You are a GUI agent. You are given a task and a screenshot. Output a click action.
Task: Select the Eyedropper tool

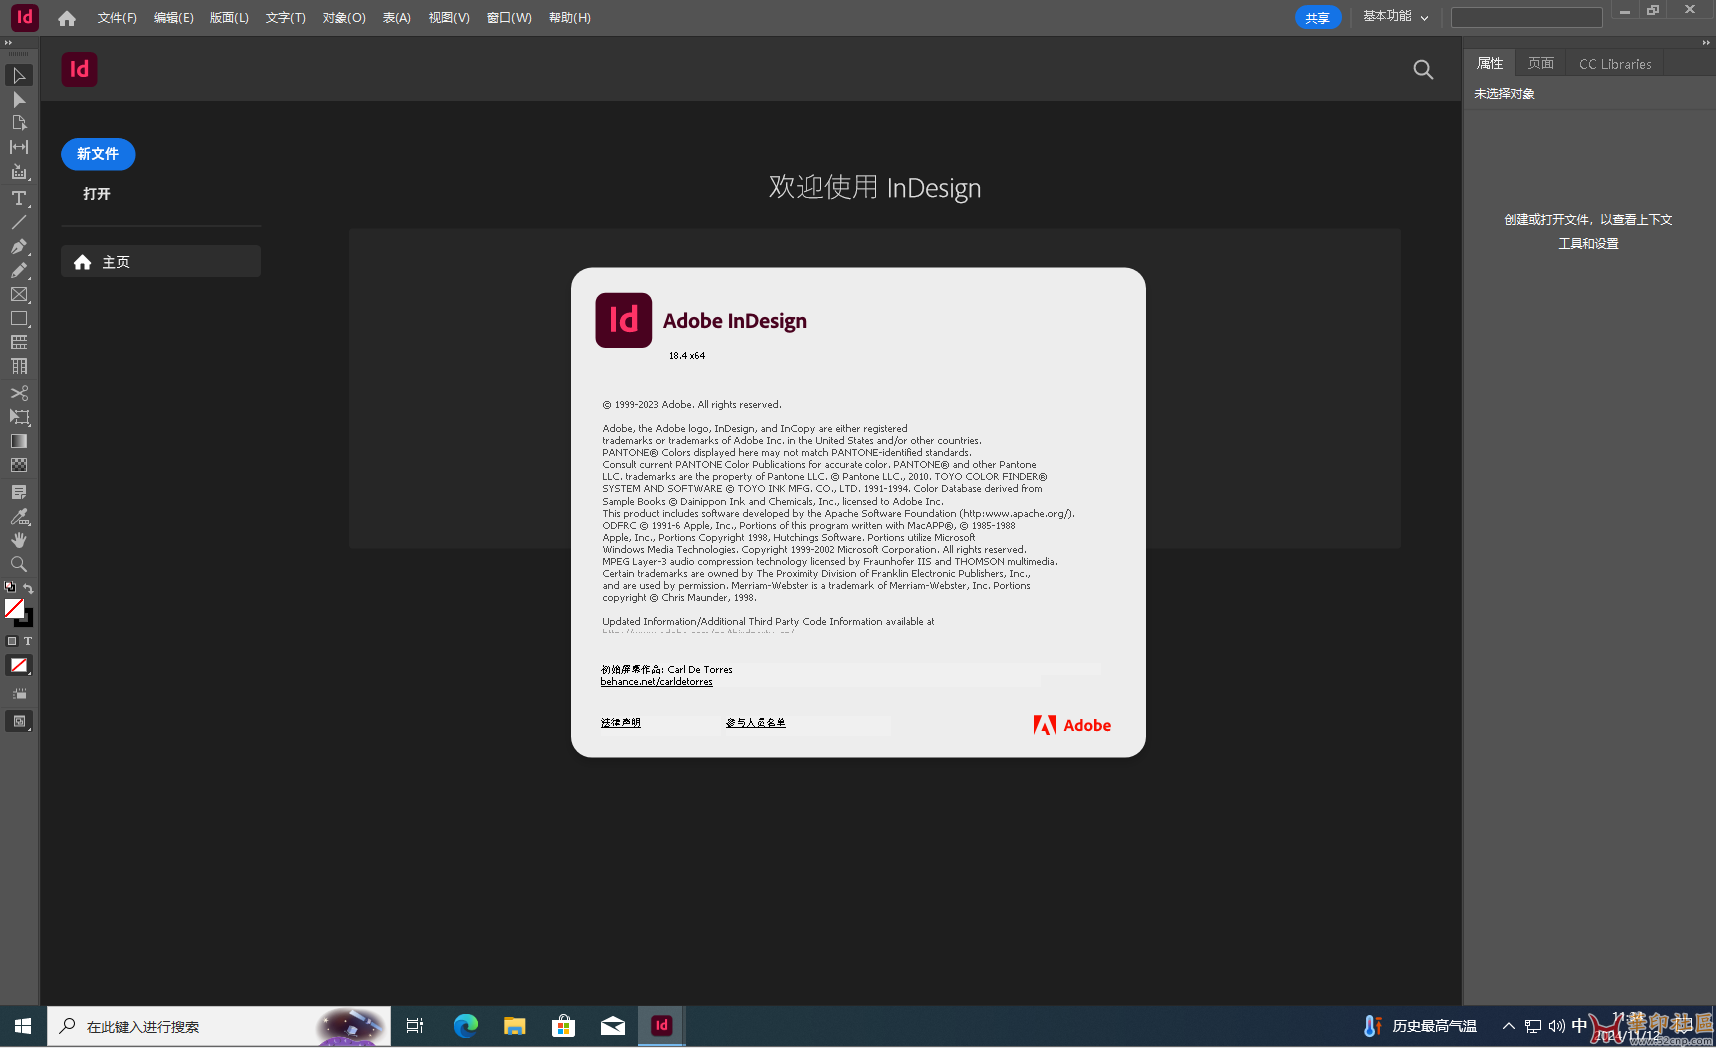(19, 516)
